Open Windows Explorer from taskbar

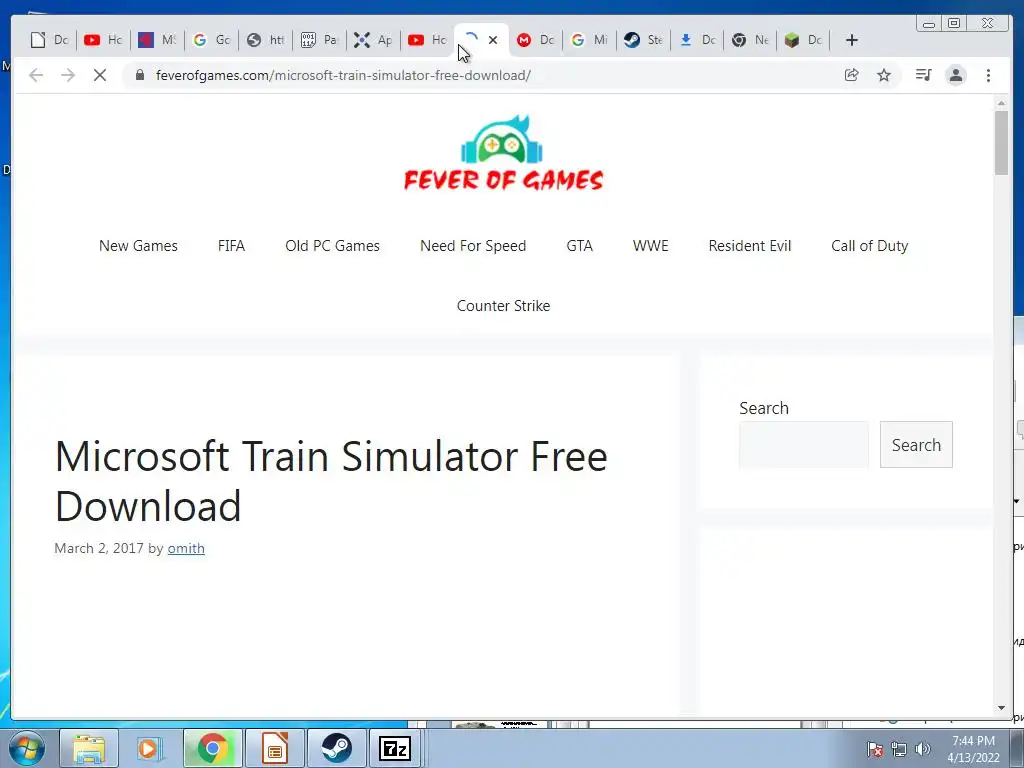(89, 748)
